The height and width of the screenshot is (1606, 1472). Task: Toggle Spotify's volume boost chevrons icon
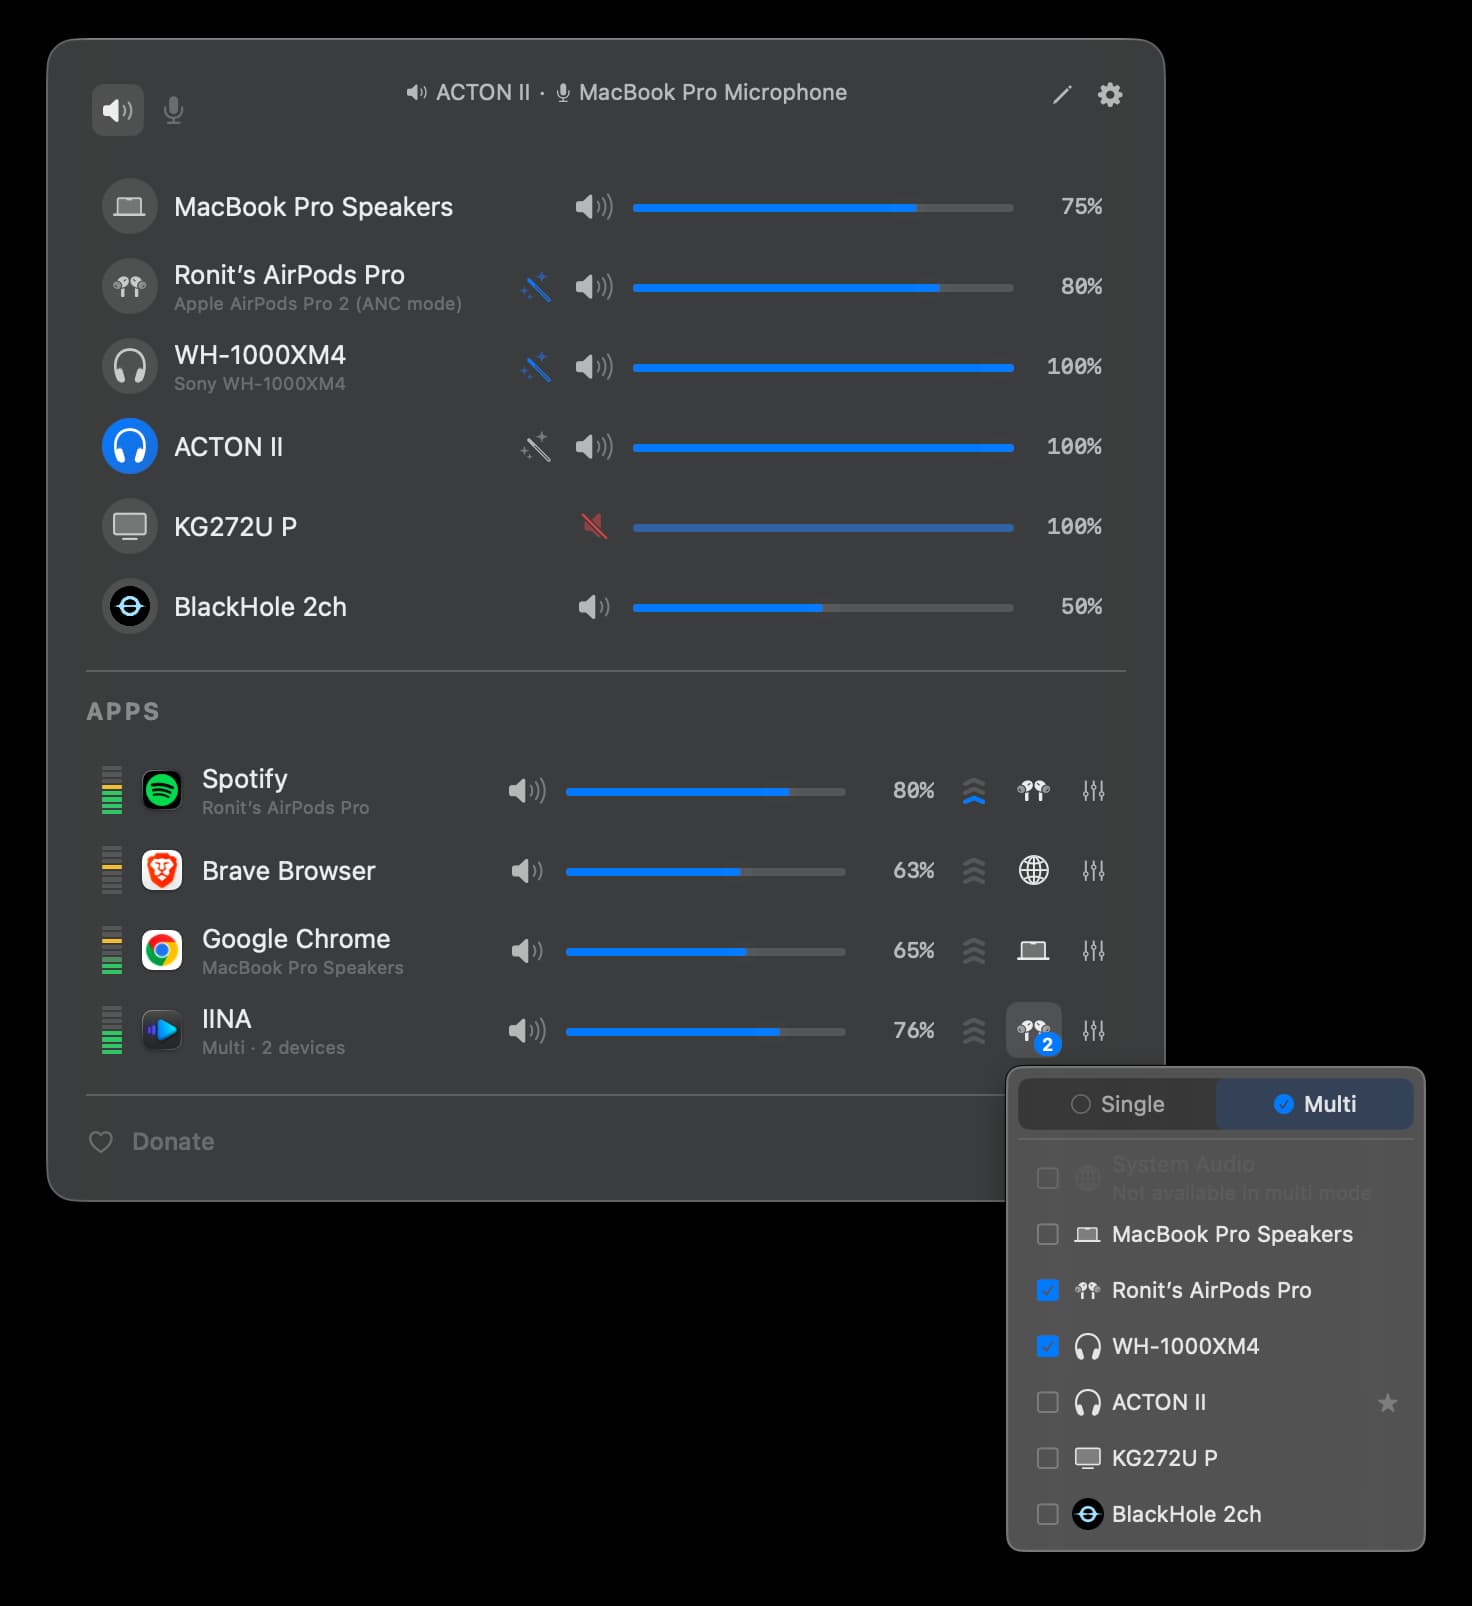click(x=974, y=791)
